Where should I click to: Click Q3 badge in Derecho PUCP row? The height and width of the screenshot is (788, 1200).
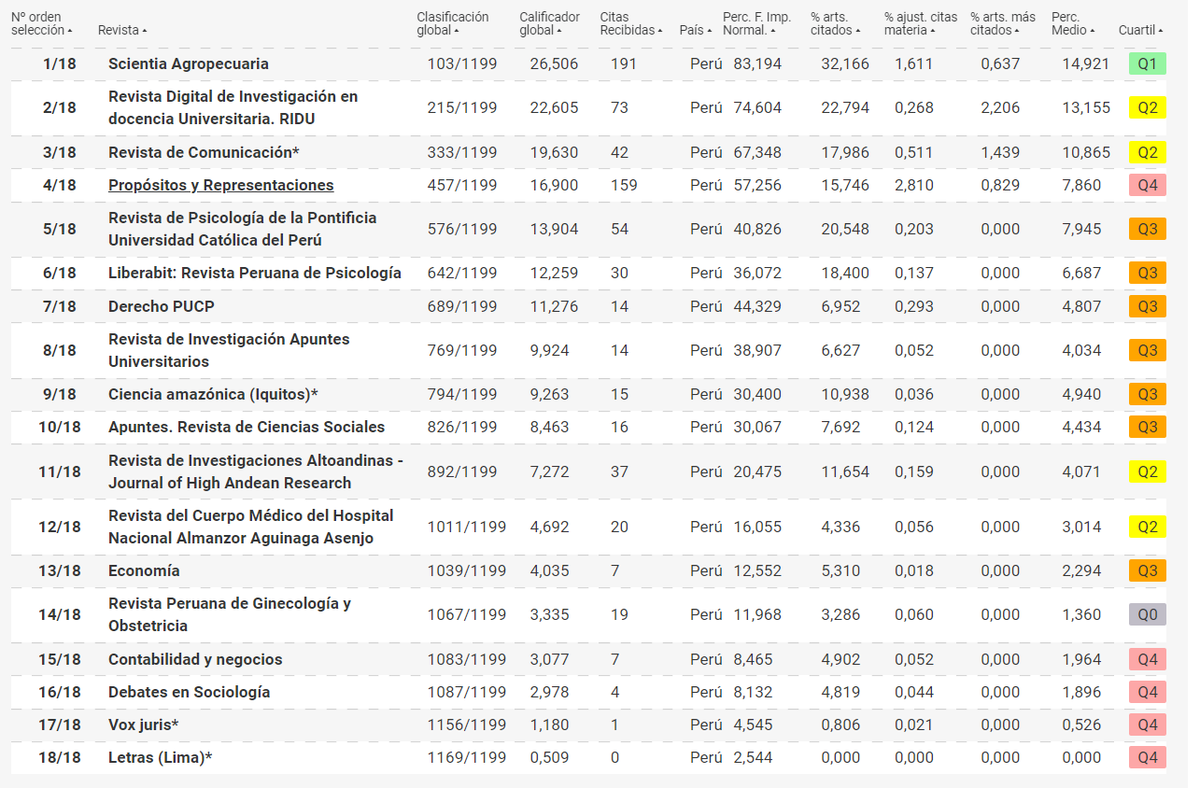[x=1147, y=306]
